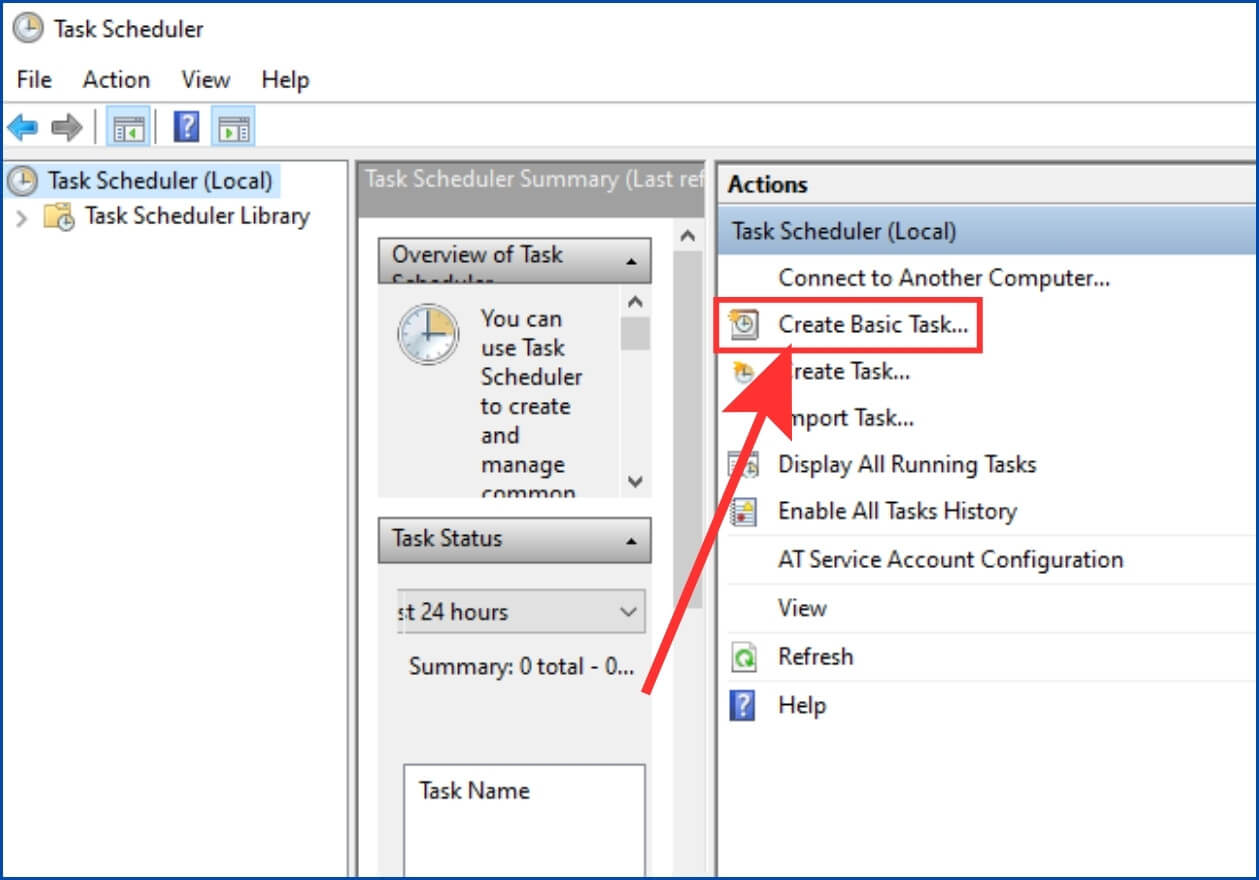This screenshot has height=880, width=1259.
Task: Open AT Service Account Configuration
Action: pos(949,560)
